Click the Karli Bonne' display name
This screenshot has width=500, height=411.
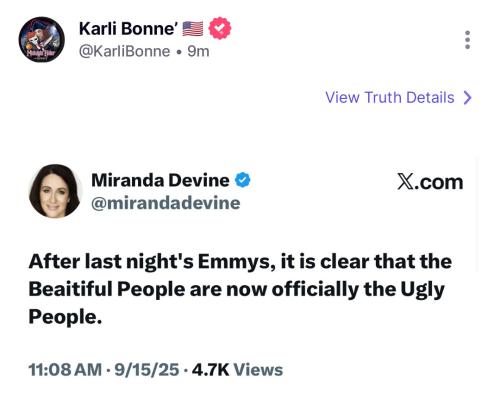pyautogui.click(x=127, y=29)
